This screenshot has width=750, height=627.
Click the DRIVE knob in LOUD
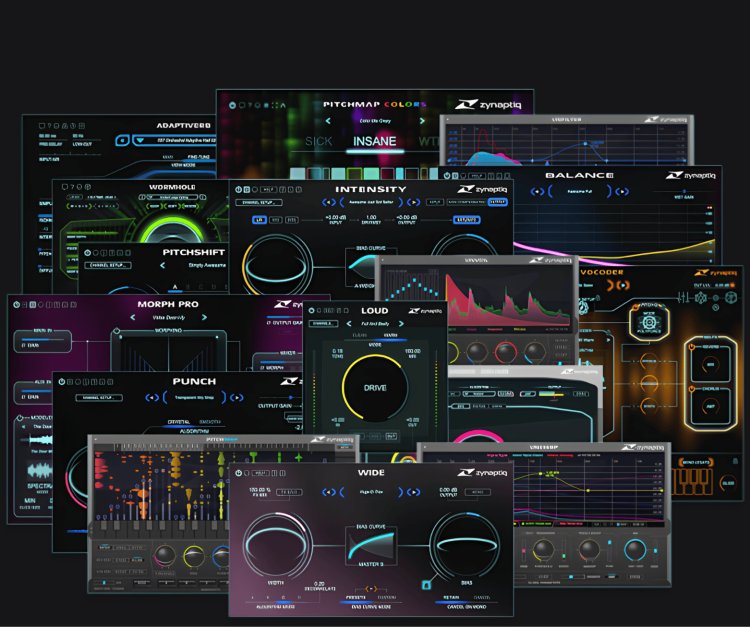tap(375, 387)
